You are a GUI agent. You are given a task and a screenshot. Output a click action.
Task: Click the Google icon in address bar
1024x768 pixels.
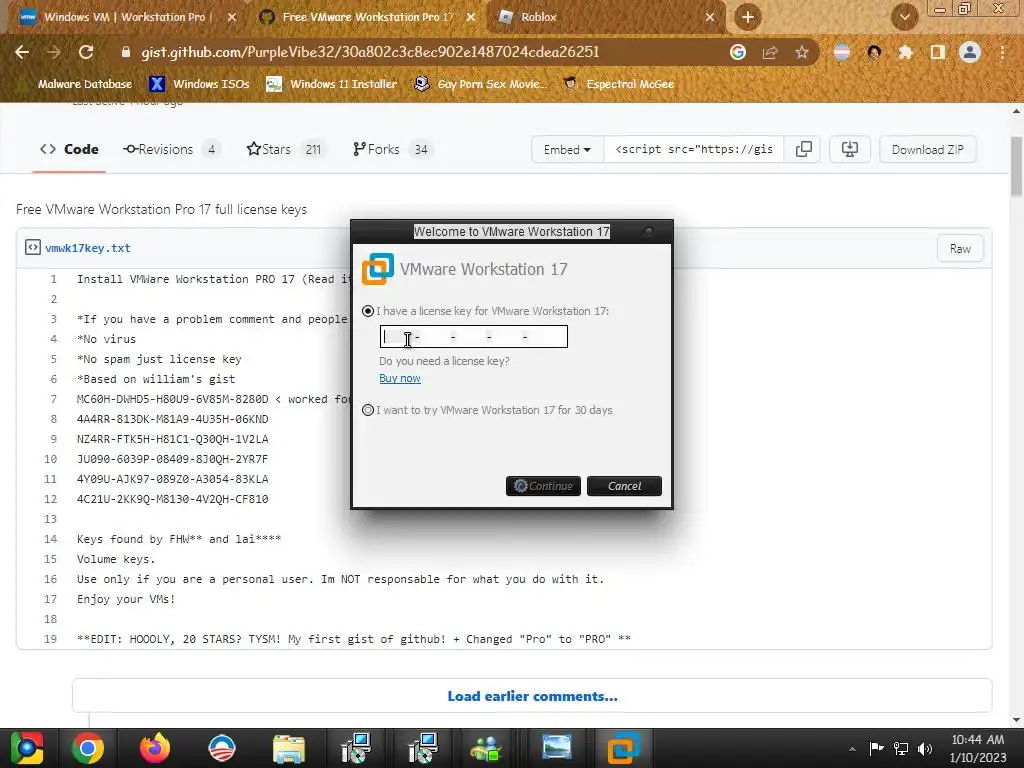tap(738, 52)
